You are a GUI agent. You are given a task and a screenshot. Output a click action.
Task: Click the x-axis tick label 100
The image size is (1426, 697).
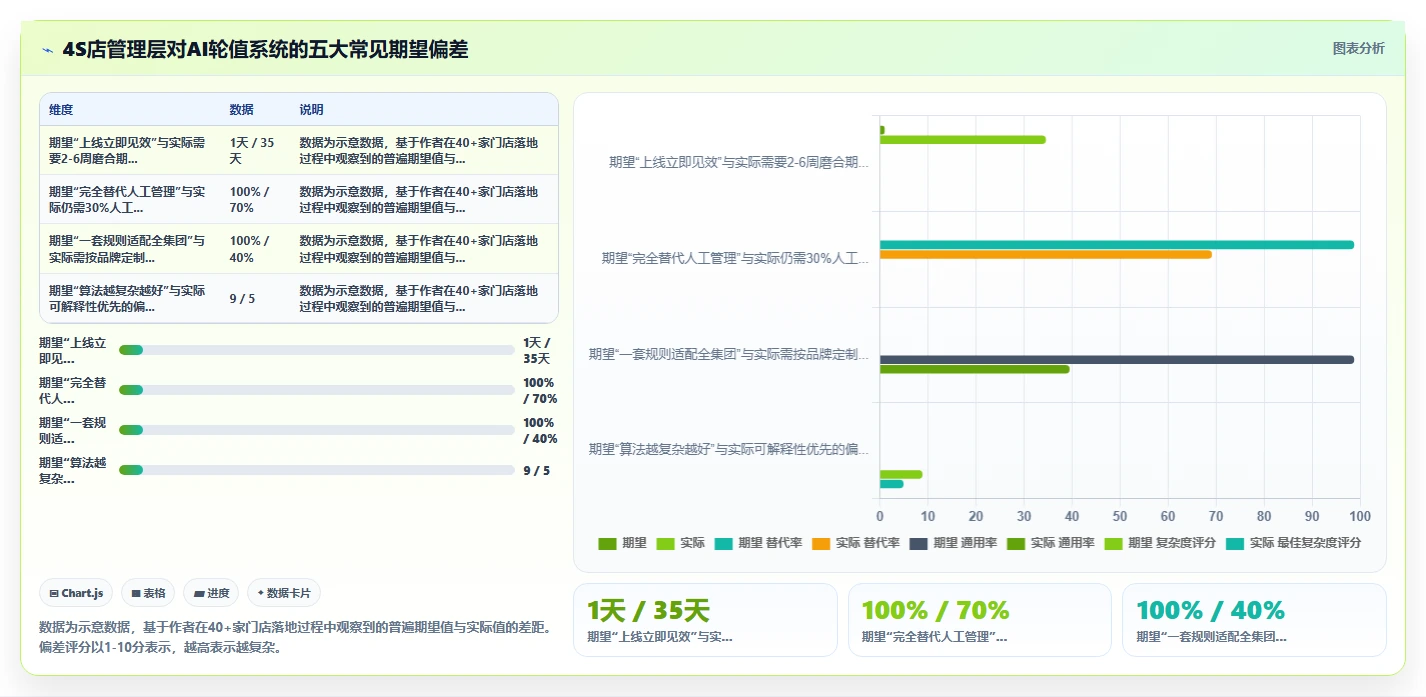pyautogui.click(x=1360, y=516)
